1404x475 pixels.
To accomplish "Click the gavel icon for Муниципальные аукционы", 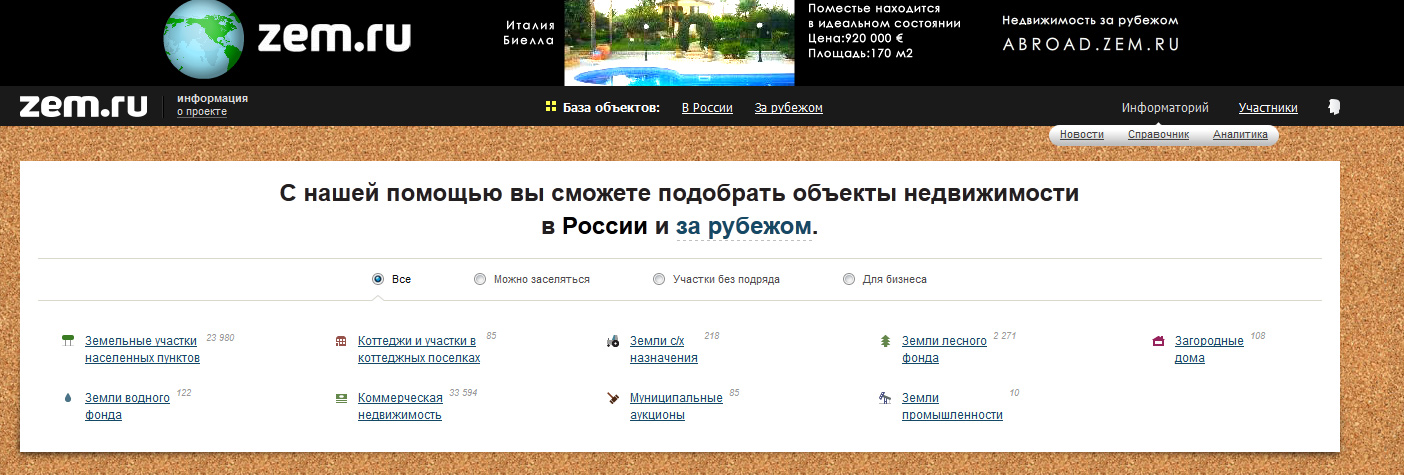I will [613, 398].
